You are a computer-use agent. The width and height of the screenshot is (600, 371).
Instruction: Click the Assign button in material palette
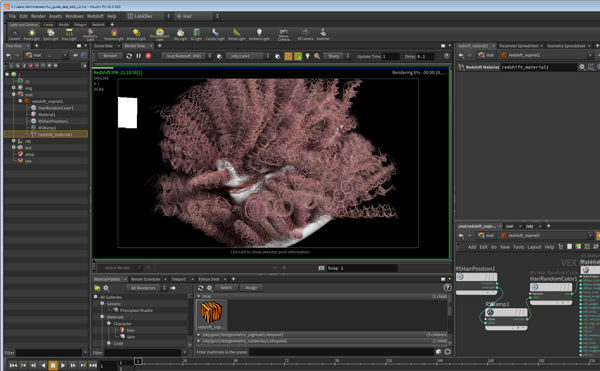click(x=251, y=288)
